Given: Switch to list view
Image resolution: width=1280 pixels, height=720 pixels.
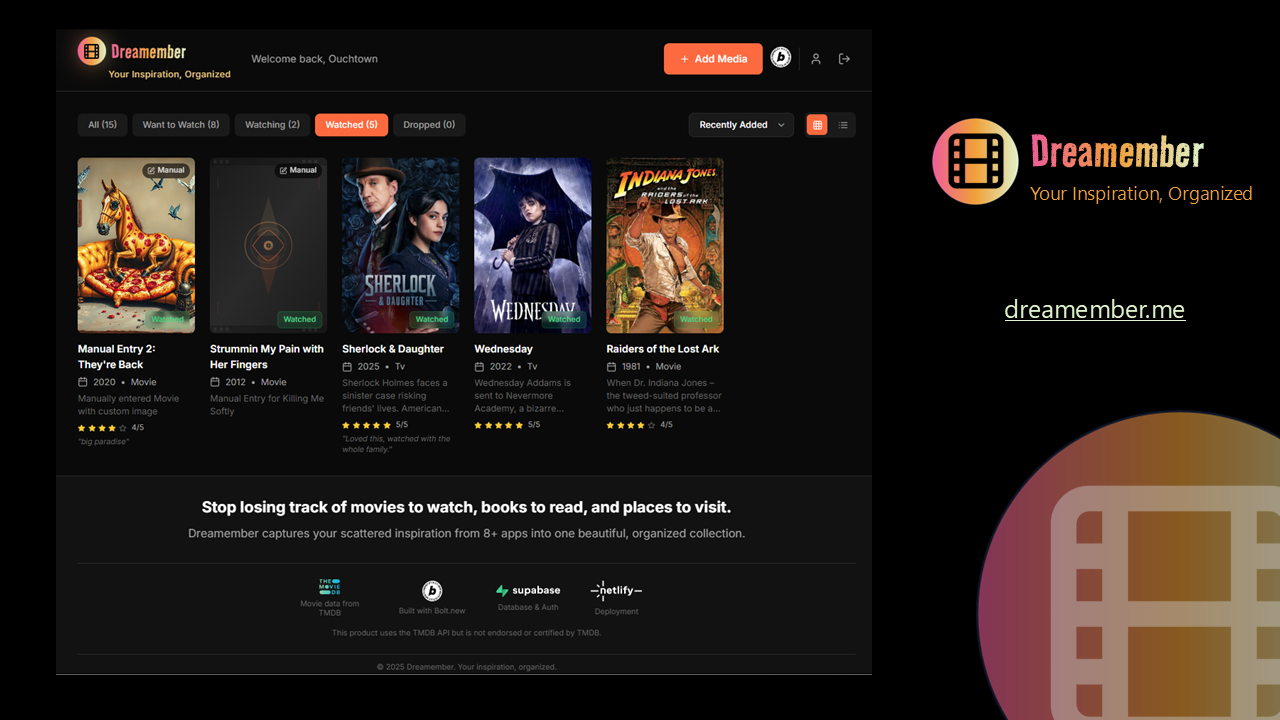Looking at the screenshot, I should coord(843,125).
